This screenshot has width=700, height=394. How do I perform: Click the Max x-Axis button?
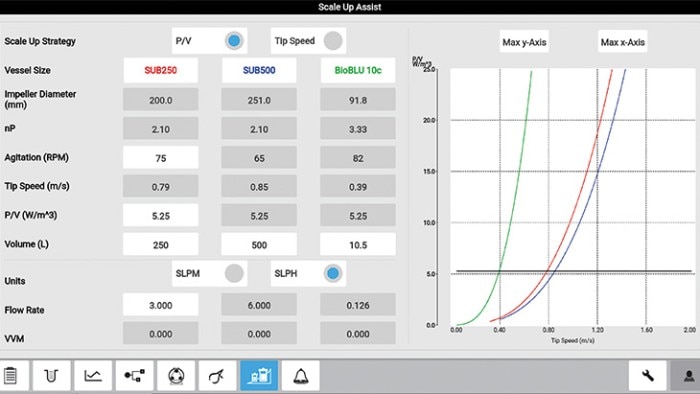tap(622, 42)
